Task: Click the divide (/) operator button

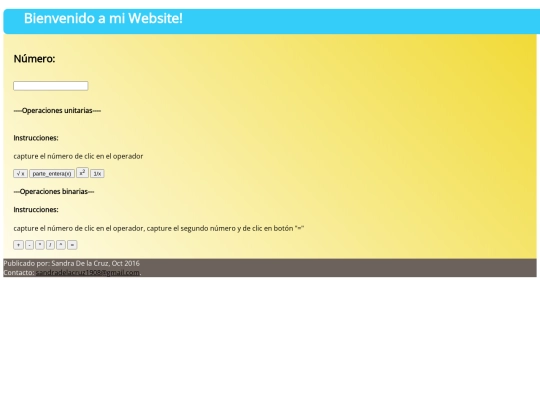Action: pyautogui.click(x=50, y=245)
